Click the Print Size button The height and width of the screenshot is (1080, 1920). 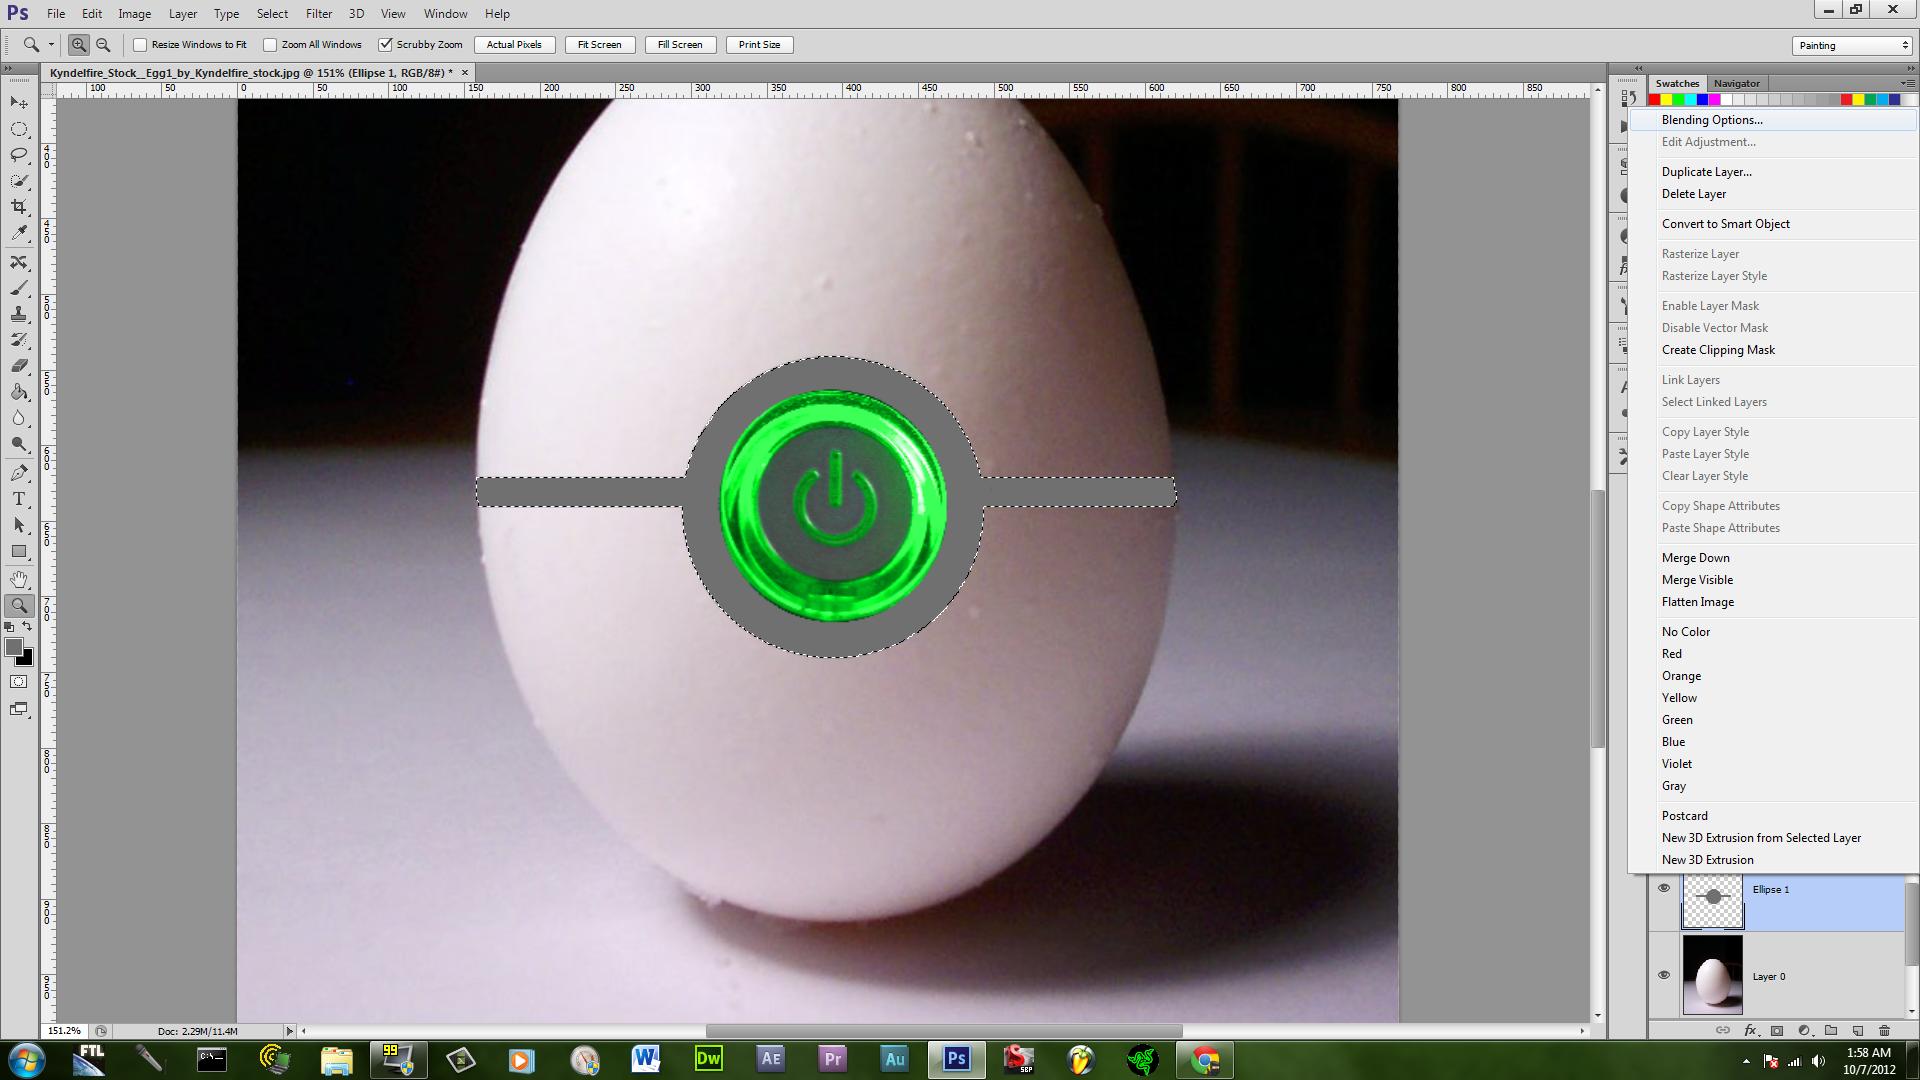pos(759,45)
